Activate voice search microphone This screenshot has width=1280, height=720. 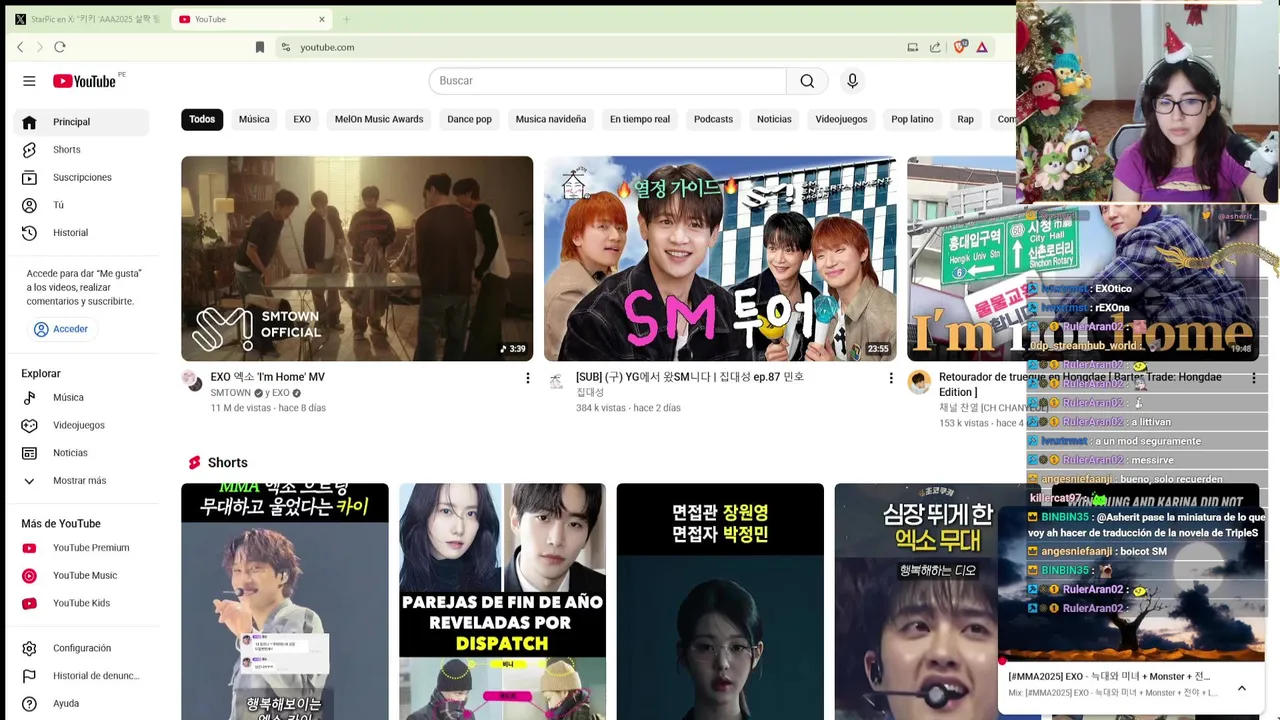[x=852, y=81]
